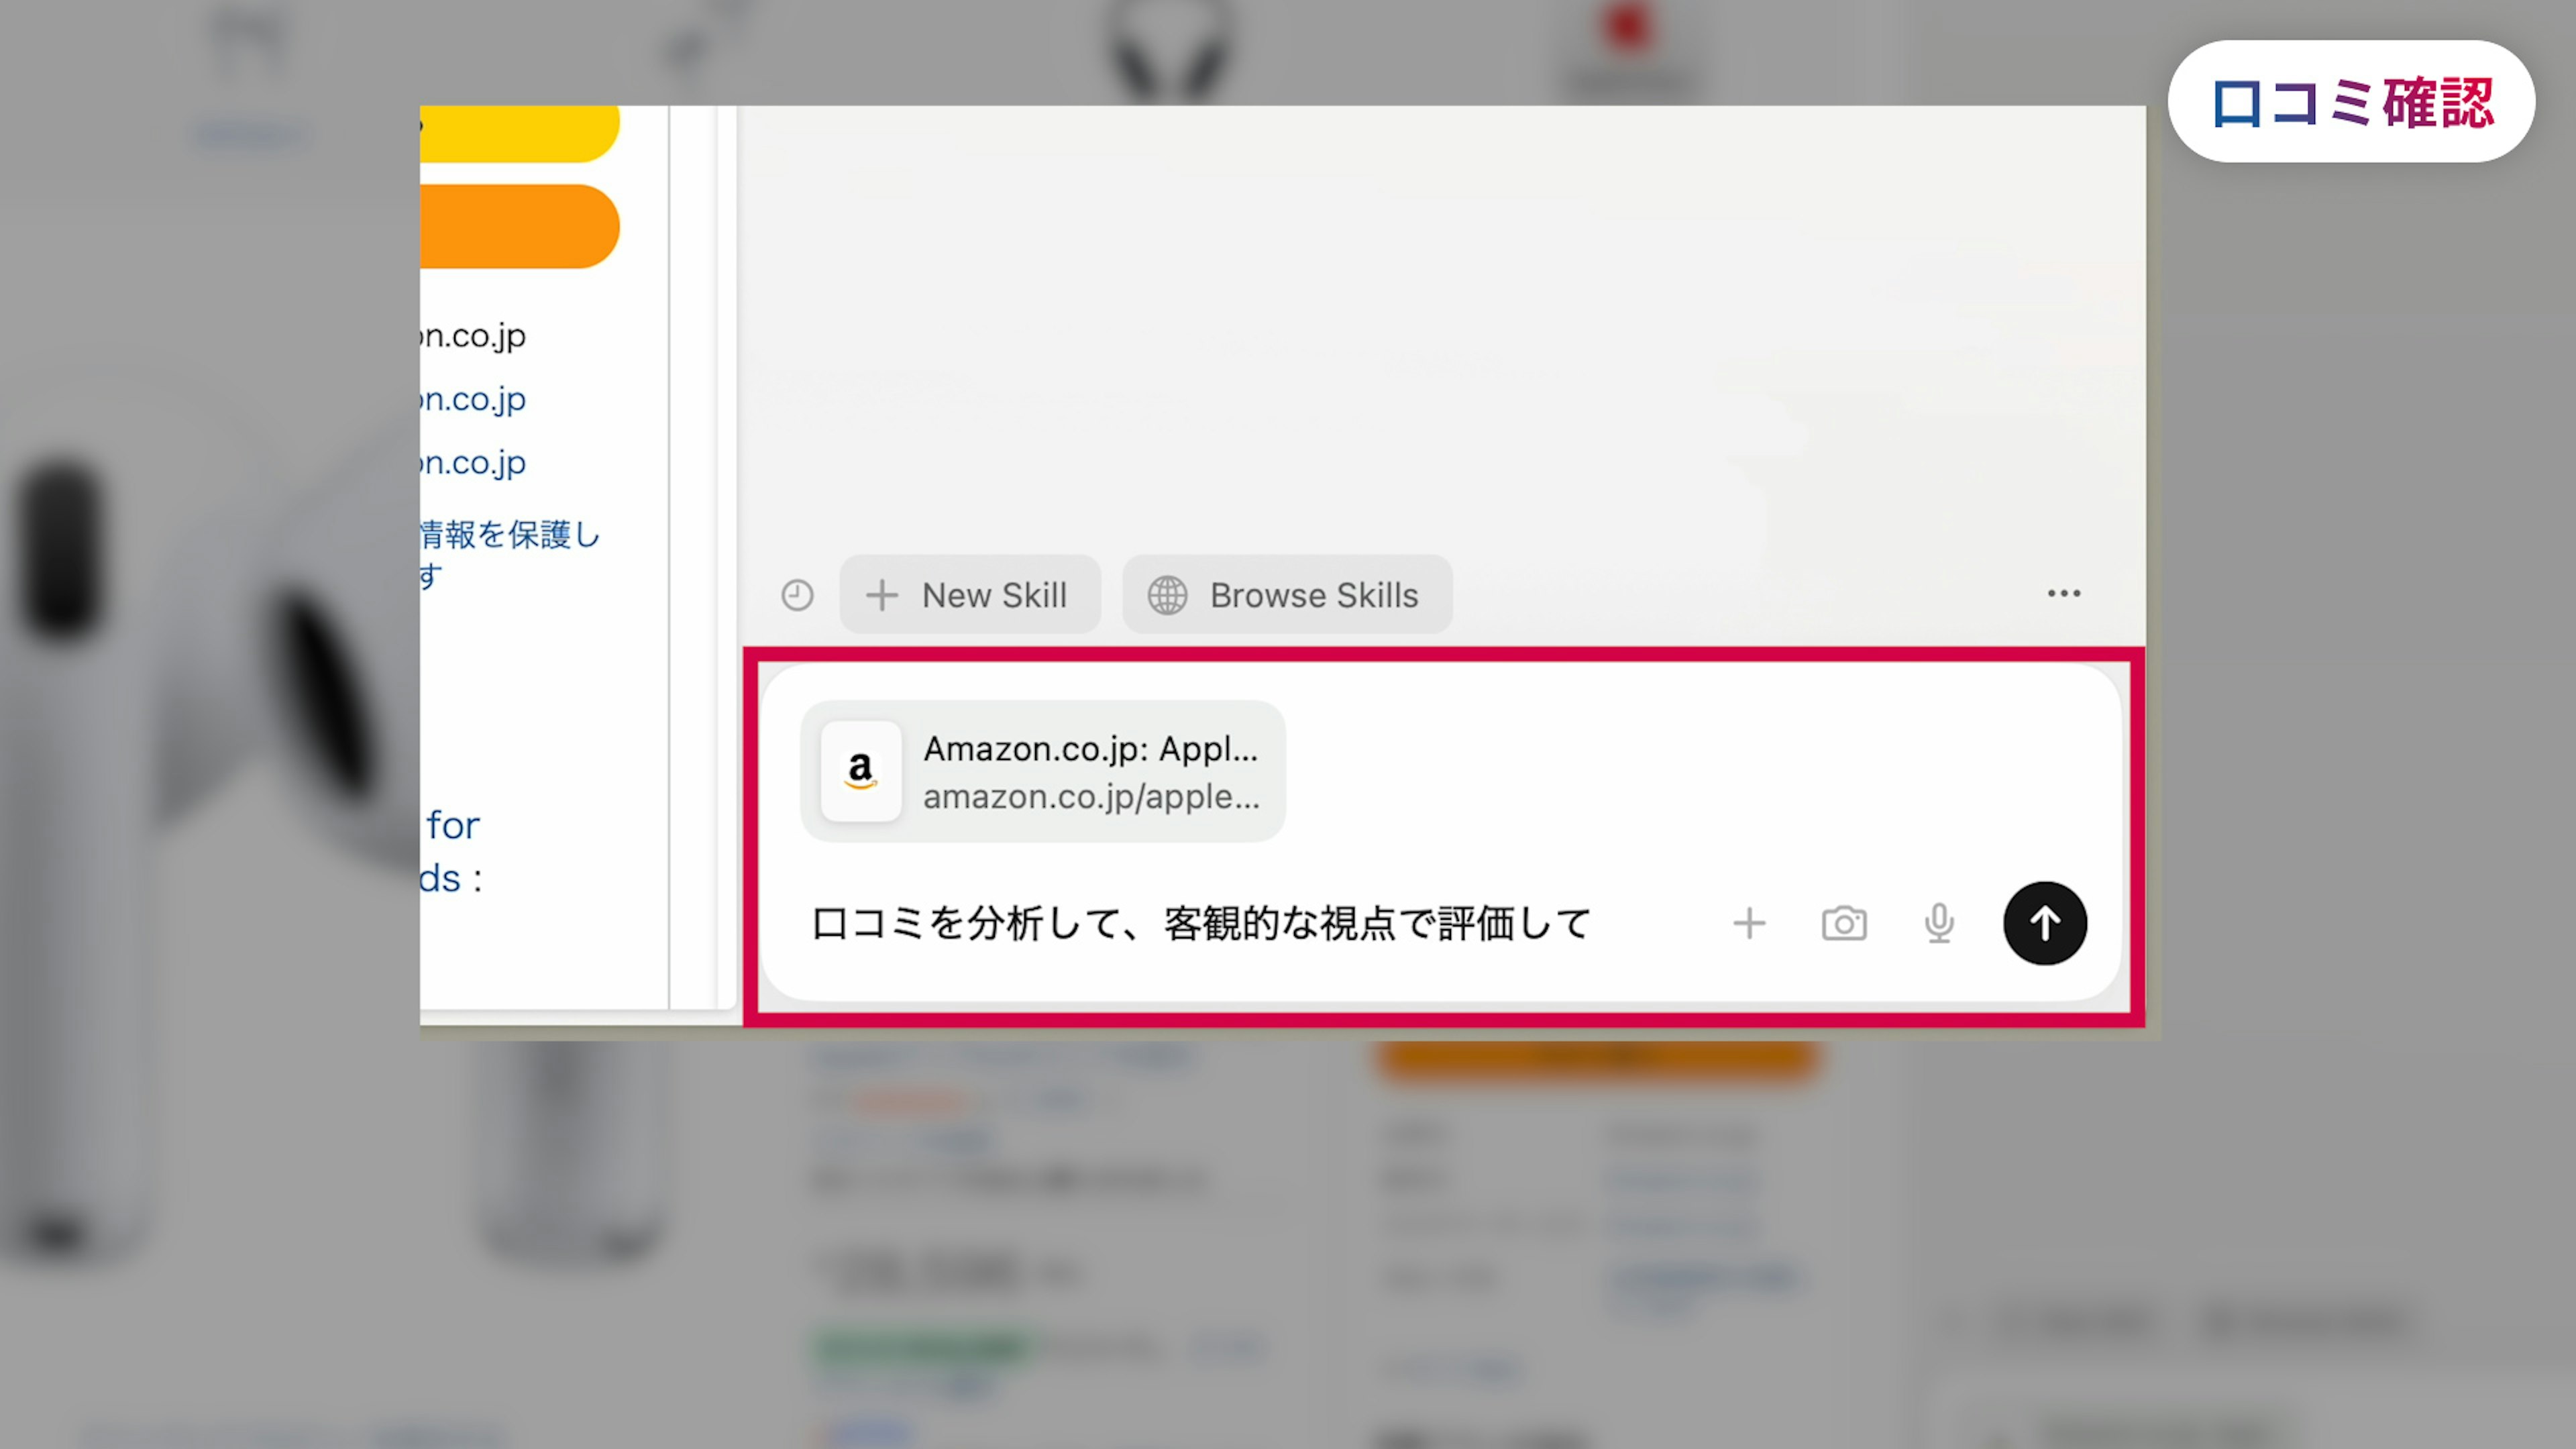Click the Amazon logo on the attached tab
2576x1449 pixels.
(860, 771)
